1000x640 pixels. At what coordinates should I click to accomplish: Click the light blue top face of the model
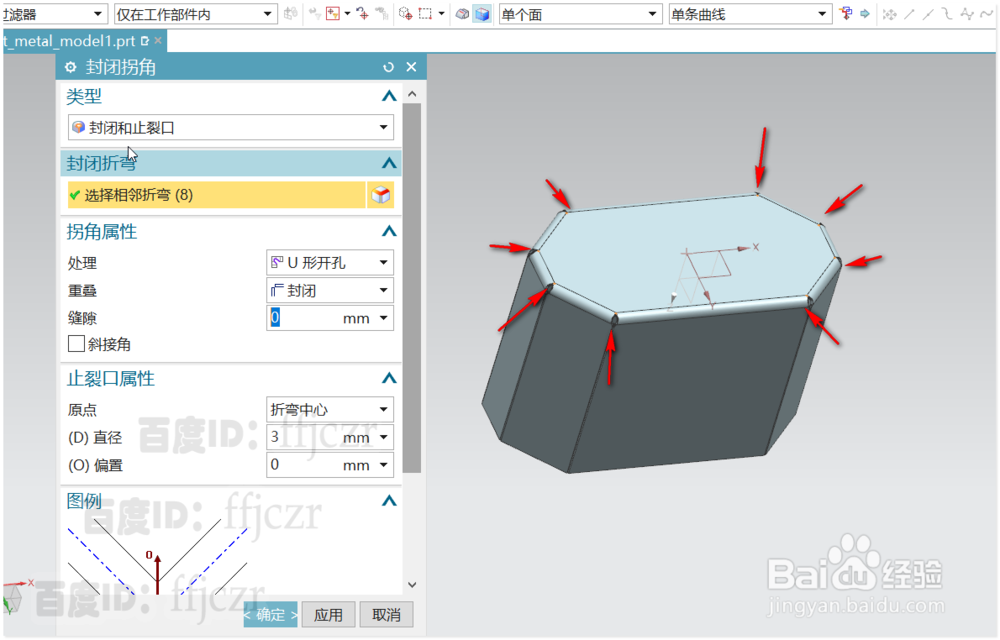[x=670, y=249]
